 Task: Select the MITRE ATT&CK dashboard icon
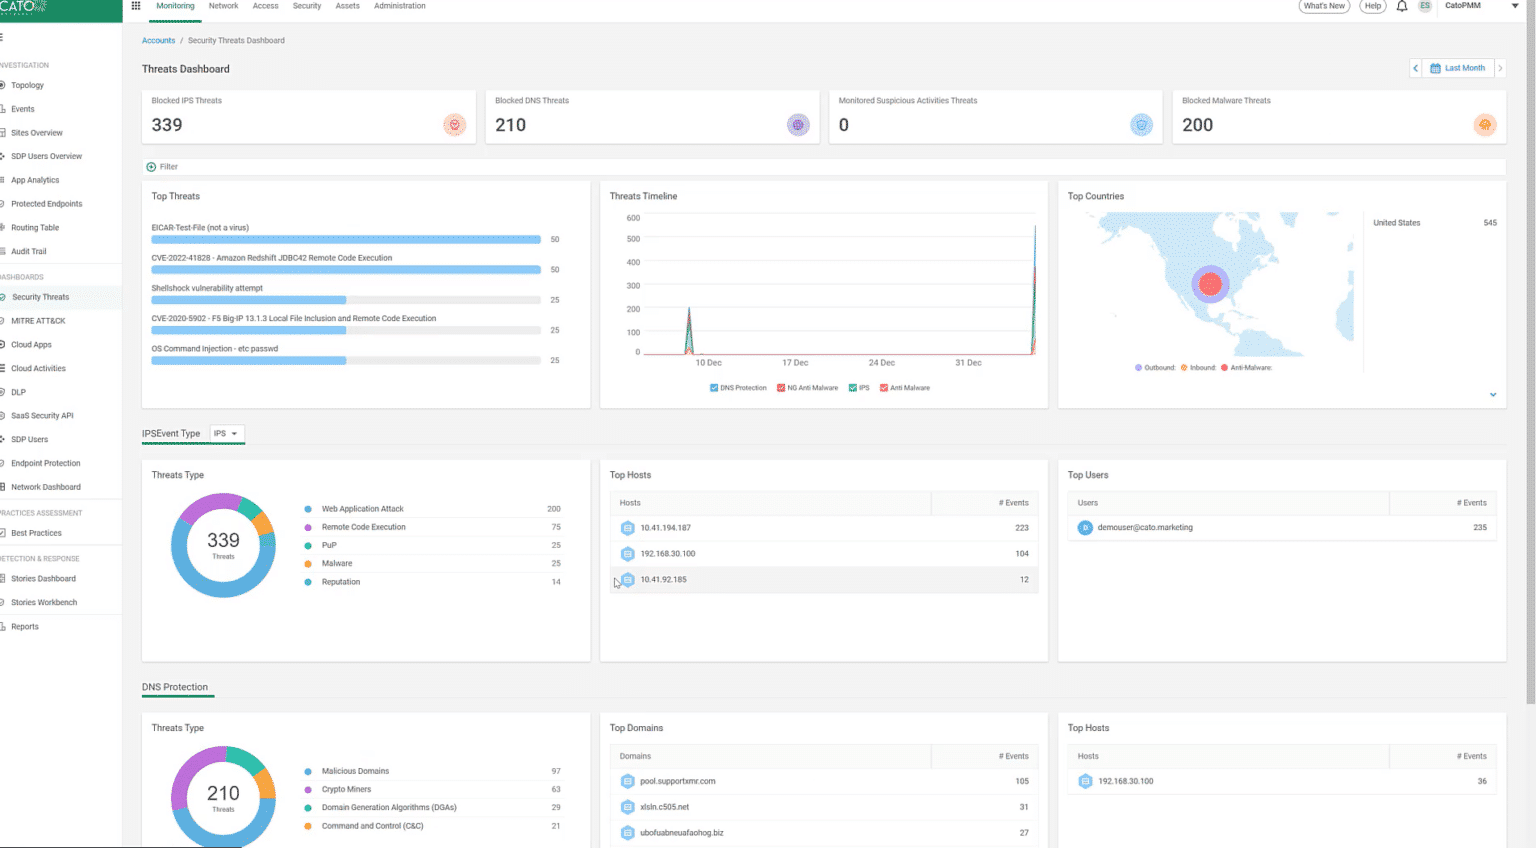pos(38,320)
